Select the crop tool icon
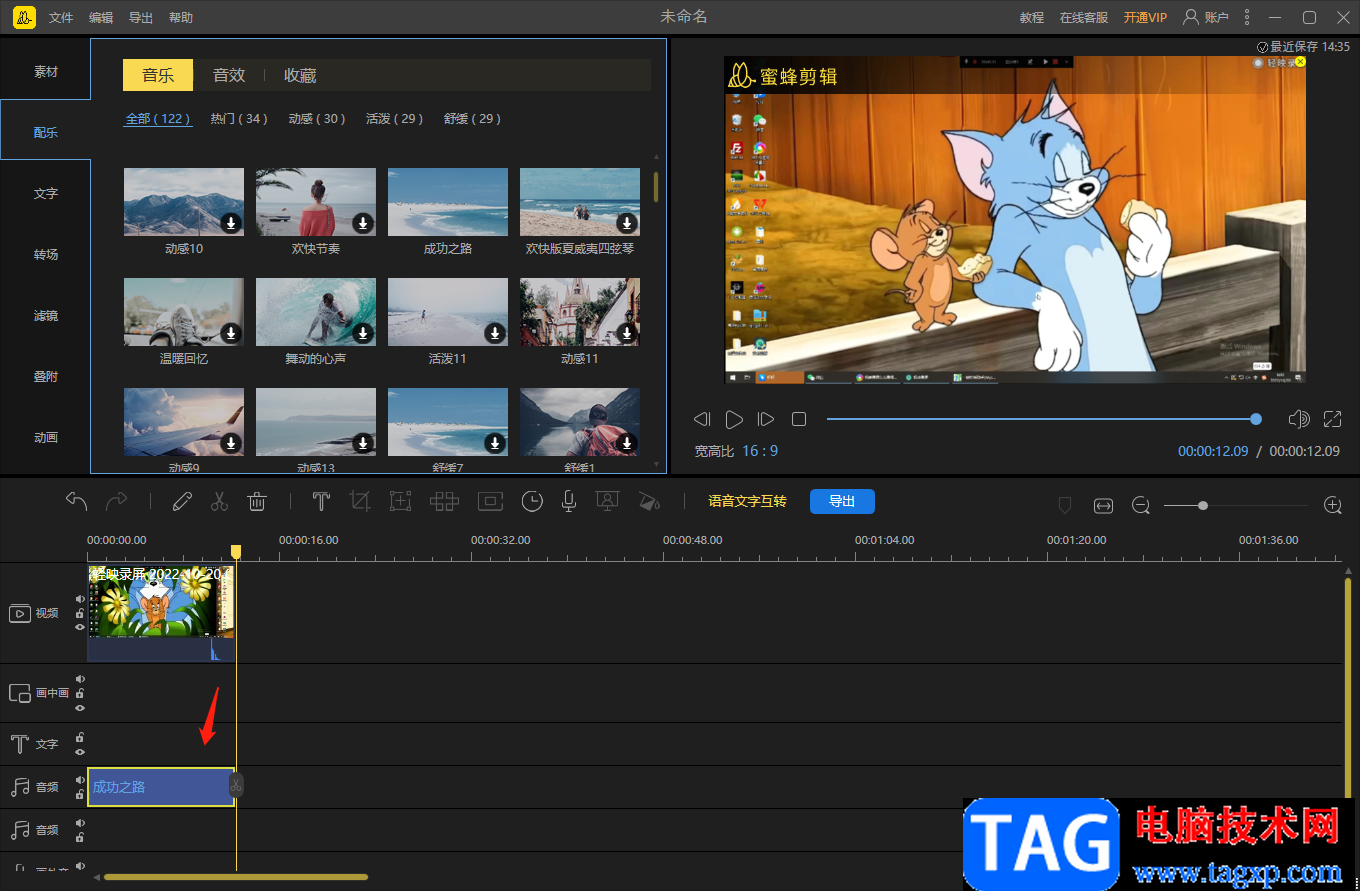Screen dimensions: 1360x891 [x=360, y=502]
